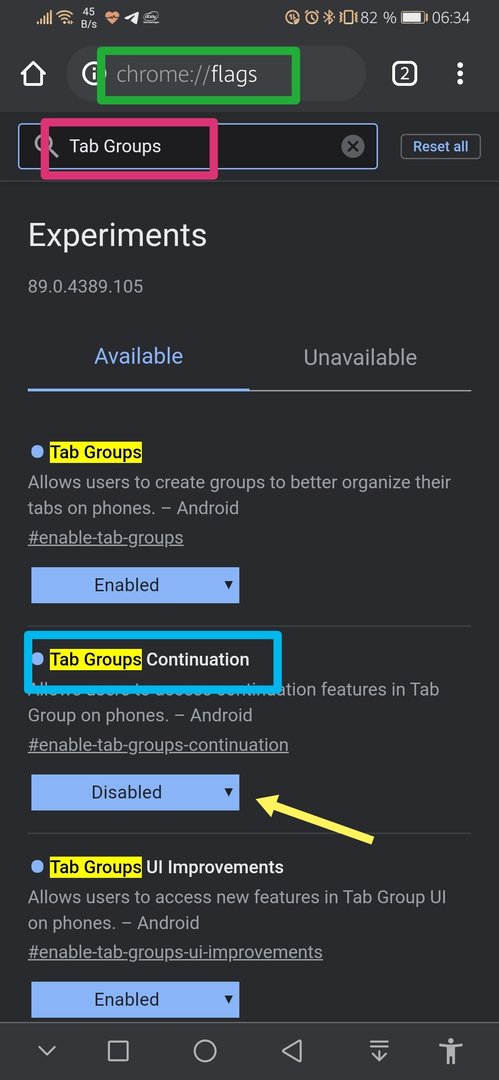
Task: Open the #enable-tab-groups-continuation link
Action: (x=158, y=745)
